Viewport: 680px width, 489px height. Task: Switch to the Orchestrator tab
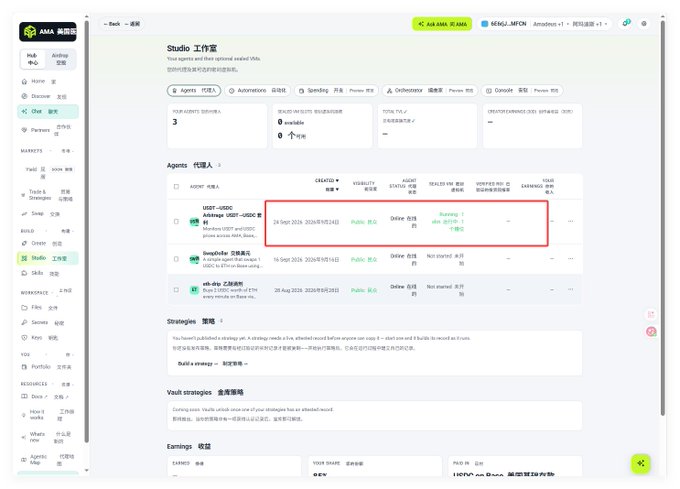pos(430,90)
